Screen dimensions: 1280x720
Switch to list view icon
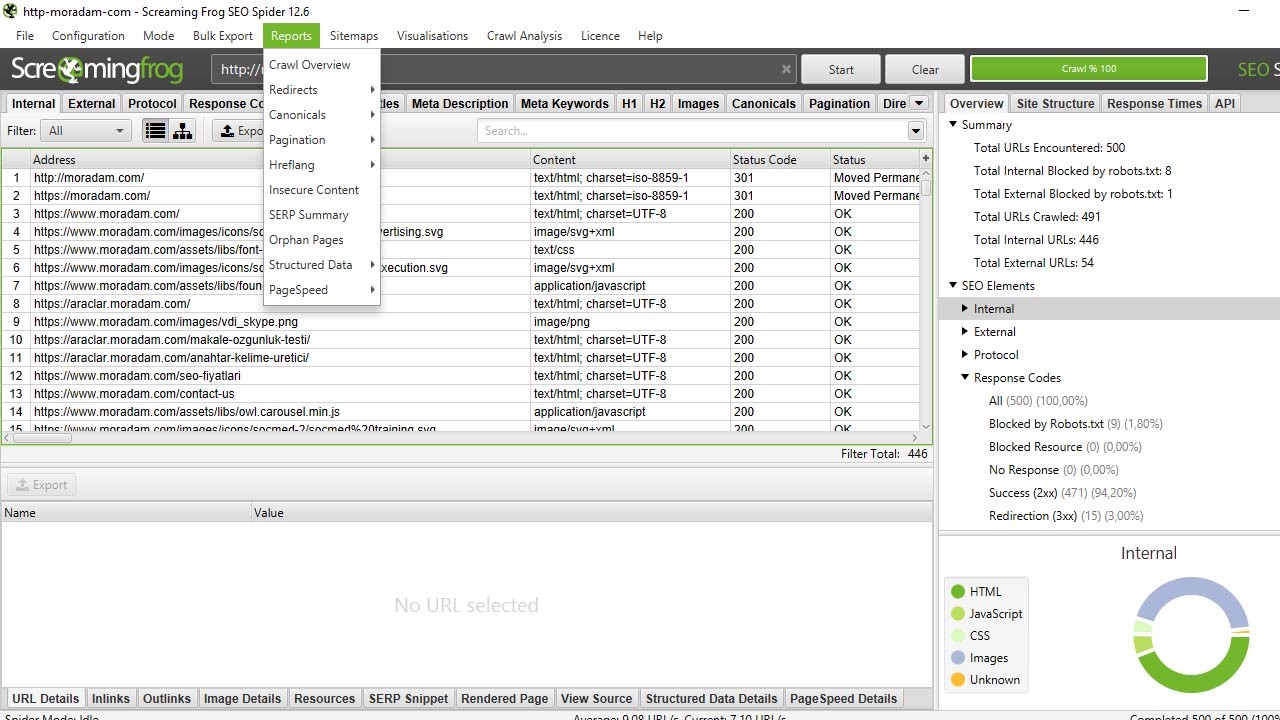(x=155, y=131)
